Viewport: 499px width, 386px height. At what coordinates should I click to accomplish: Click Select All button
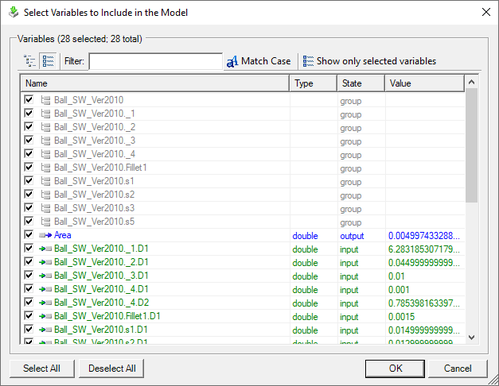42,368
